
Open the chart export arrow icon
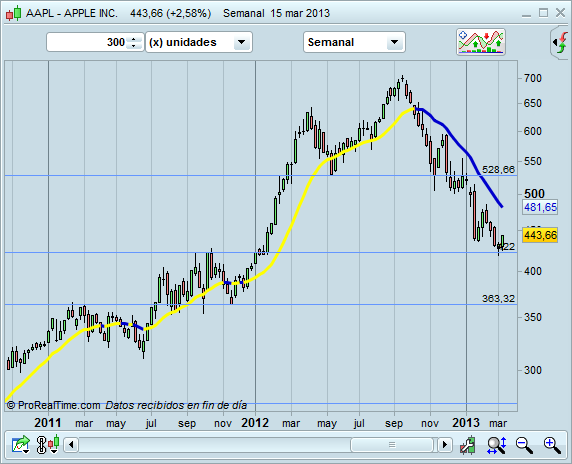[x=20, y=445]
